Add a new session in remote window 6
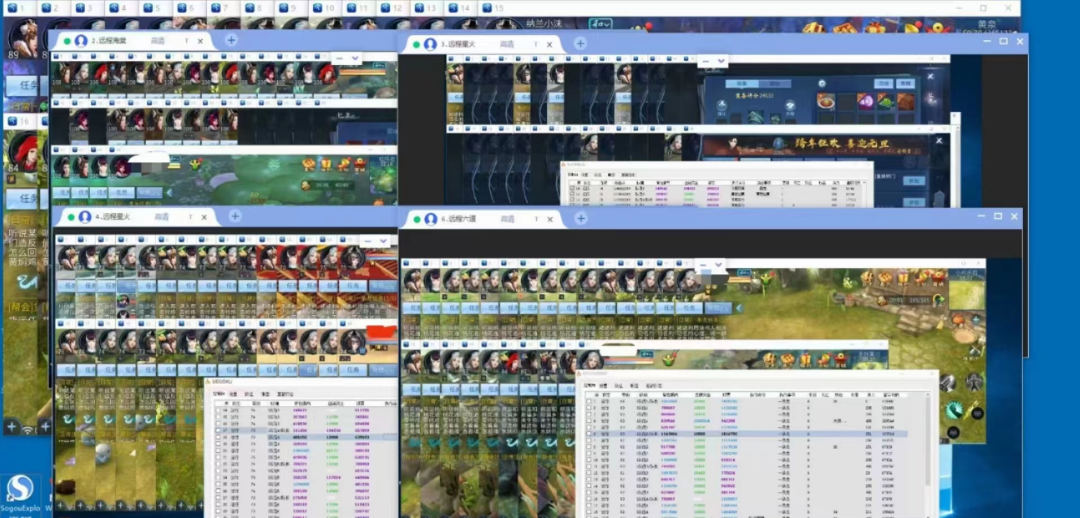Screen dimensions: 1080x518 (581, 218)
